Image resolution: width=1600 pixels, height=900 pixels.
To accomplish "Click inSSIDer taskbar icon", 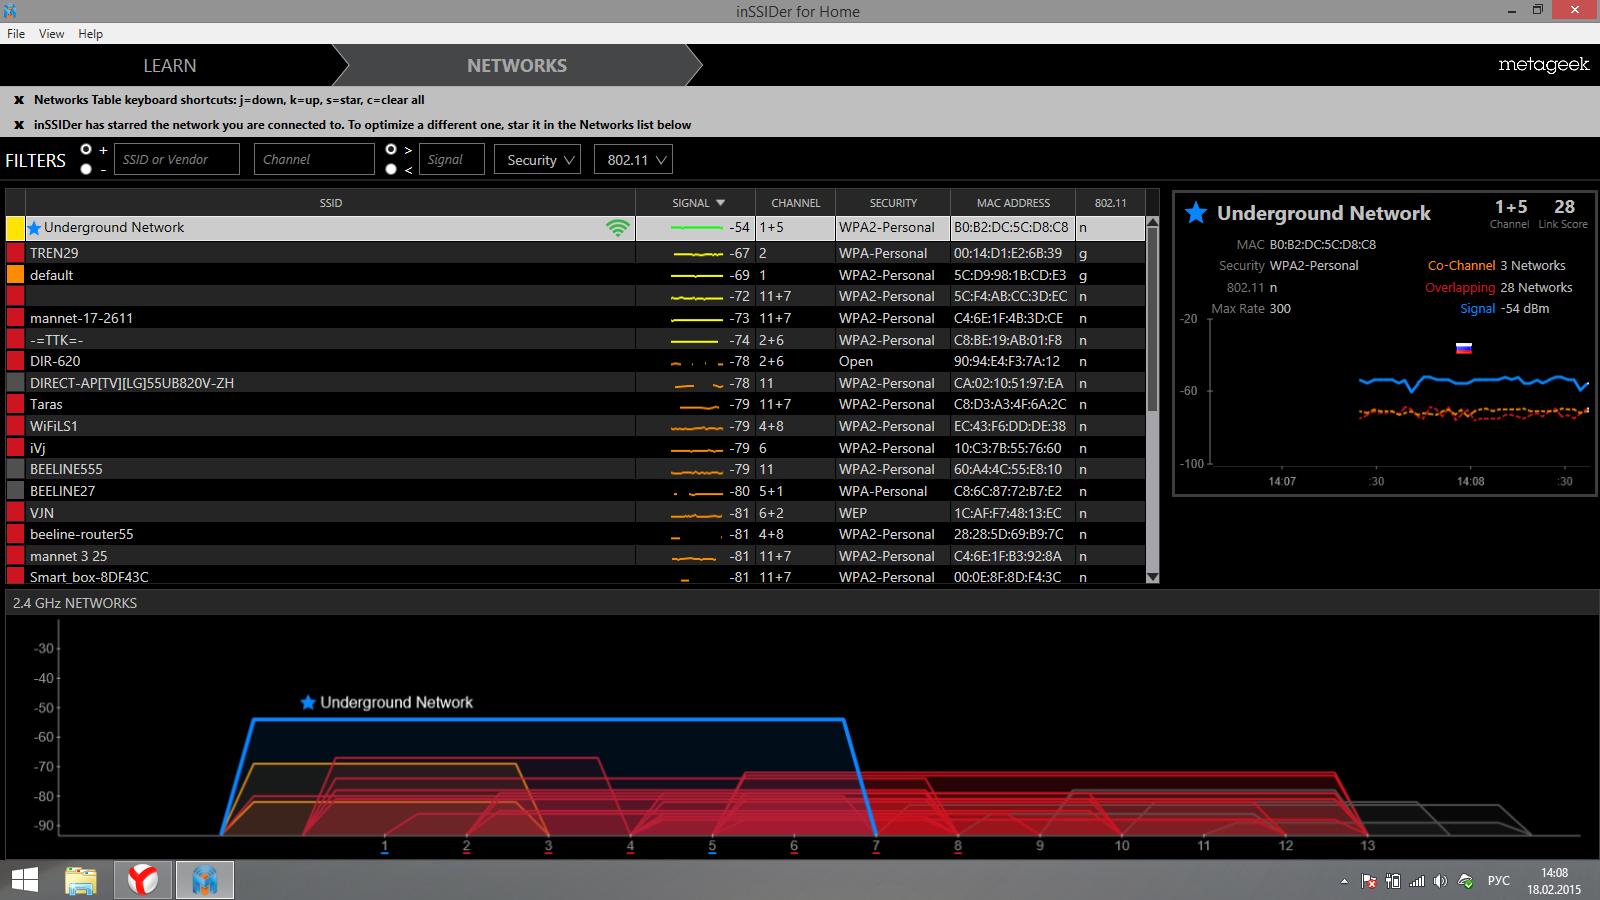I will click(x=205, y=880).
